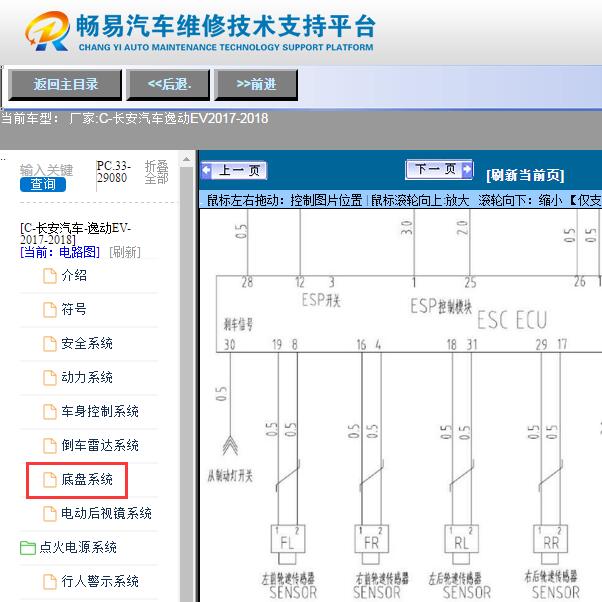Click the page icon beside 车身控制系统
The height and width of the screenshot is (602, 602).
(x=50, y=411)
